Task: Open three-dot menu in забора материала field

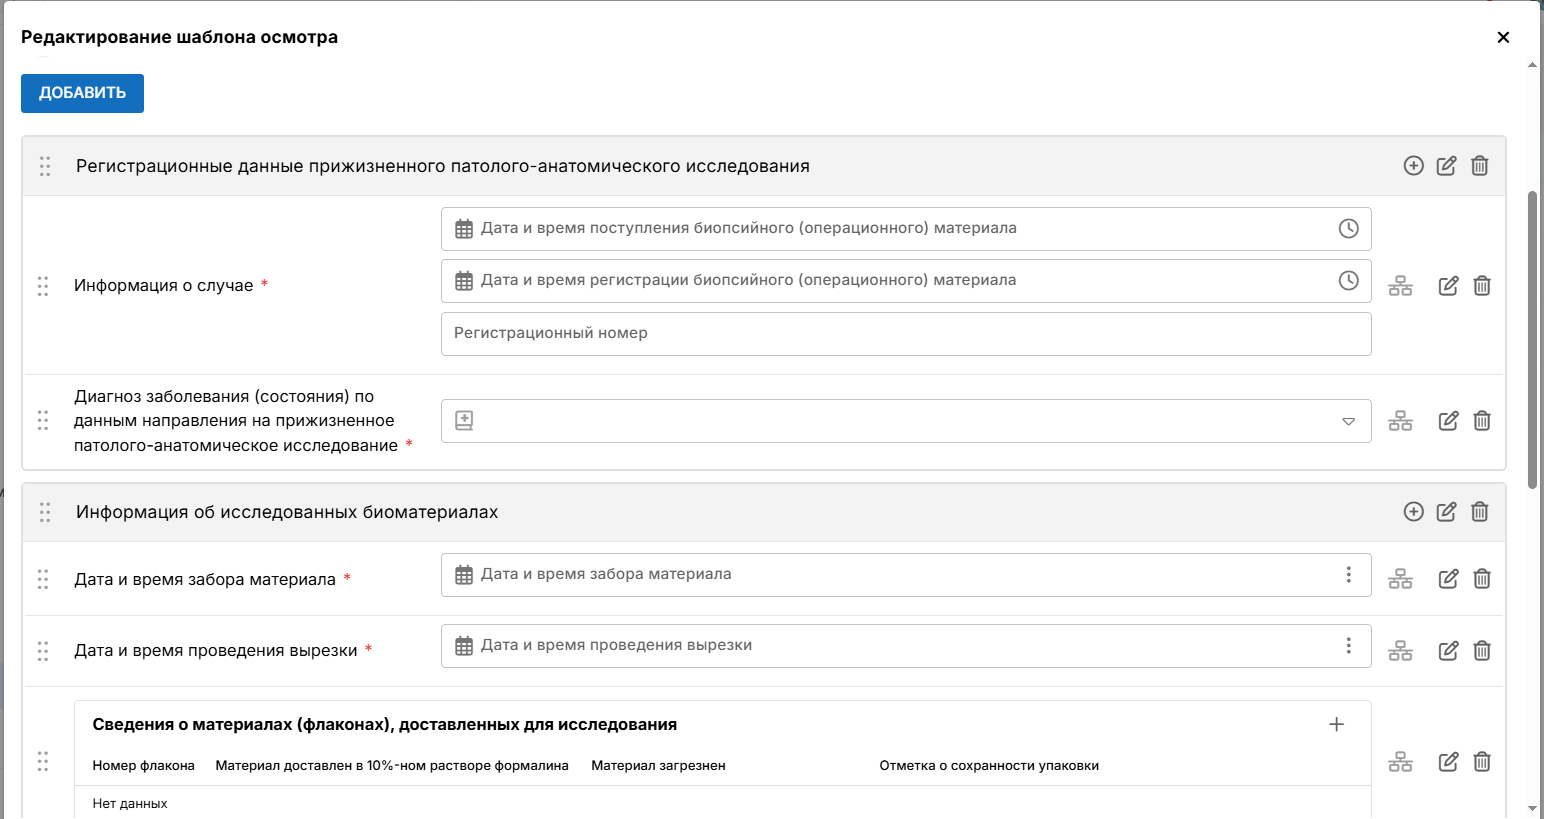Action: 1348,575
